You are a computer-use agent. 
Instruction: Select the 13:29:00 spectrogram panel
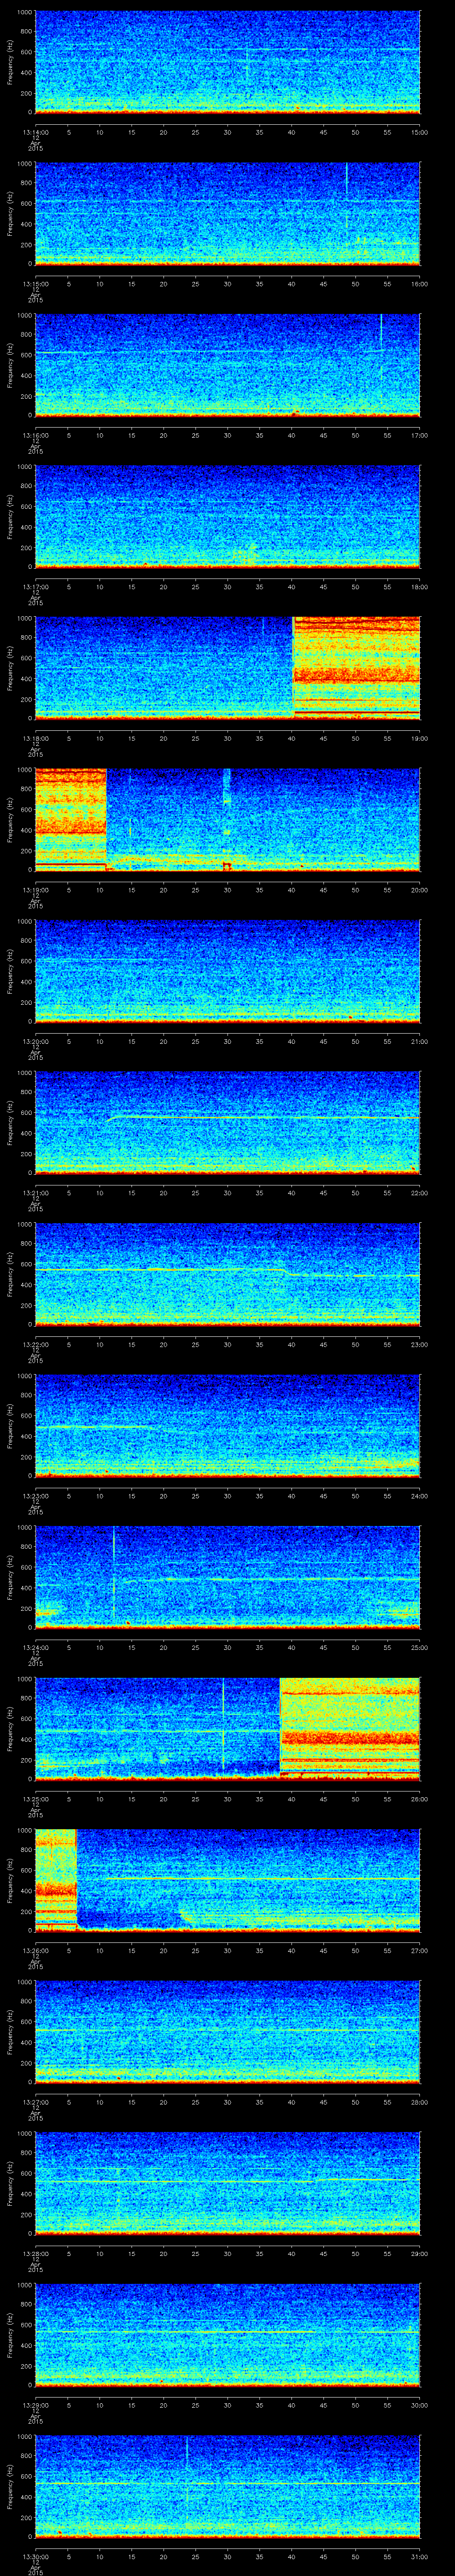[x=227, y=2333]
